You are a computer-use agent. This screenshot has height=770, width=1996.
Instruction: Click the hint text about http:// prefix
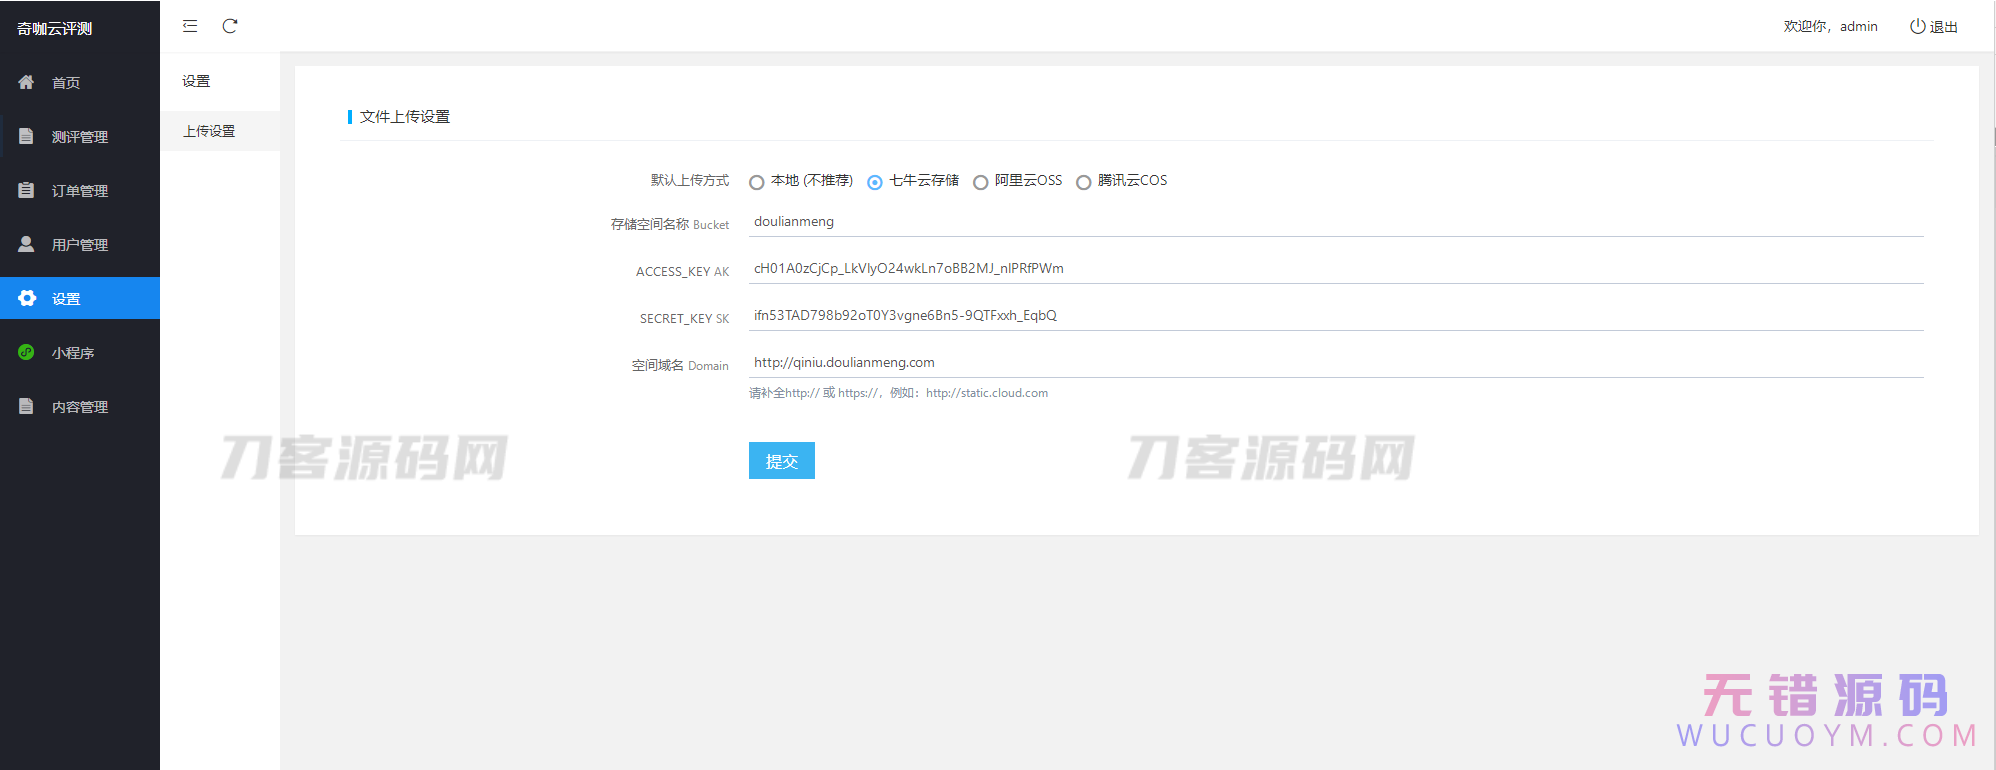(899, 393)
